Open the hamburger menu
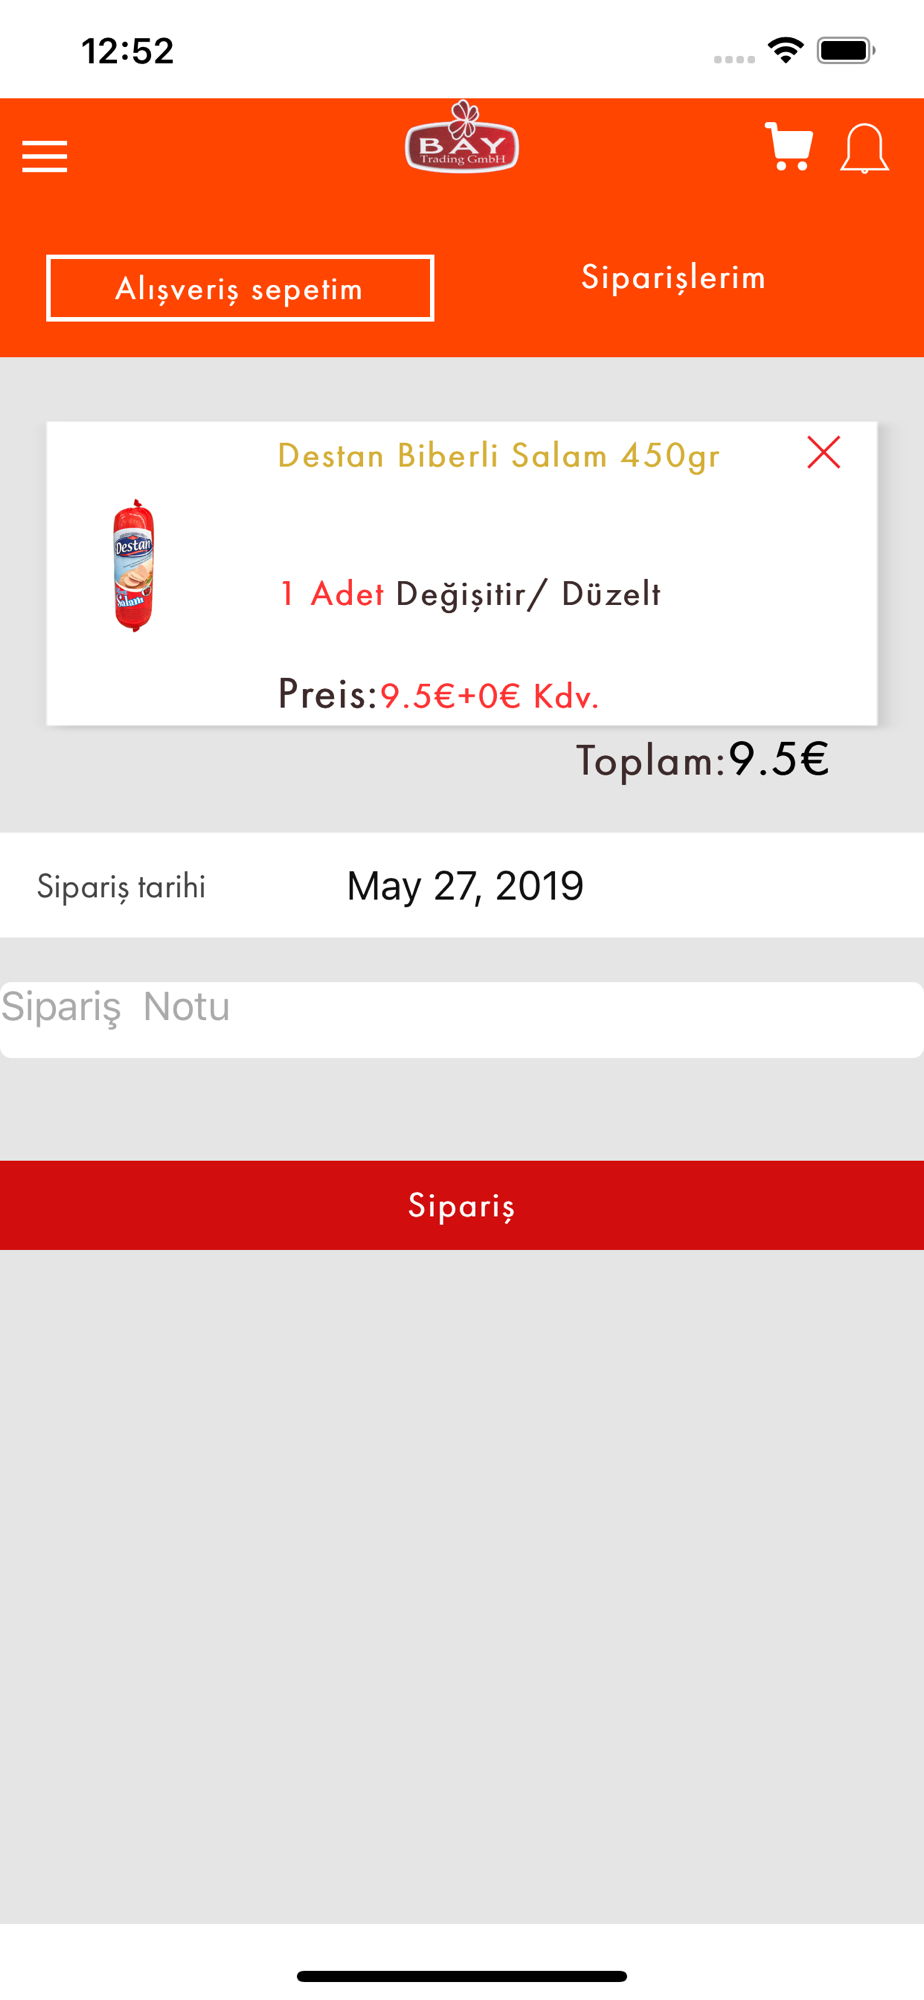 [x=45, y=156]
